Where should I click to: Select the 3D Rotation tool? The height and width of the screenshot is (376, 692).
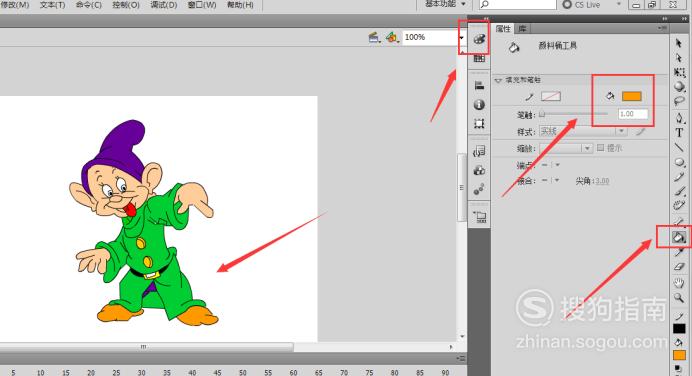coord(679,87)
